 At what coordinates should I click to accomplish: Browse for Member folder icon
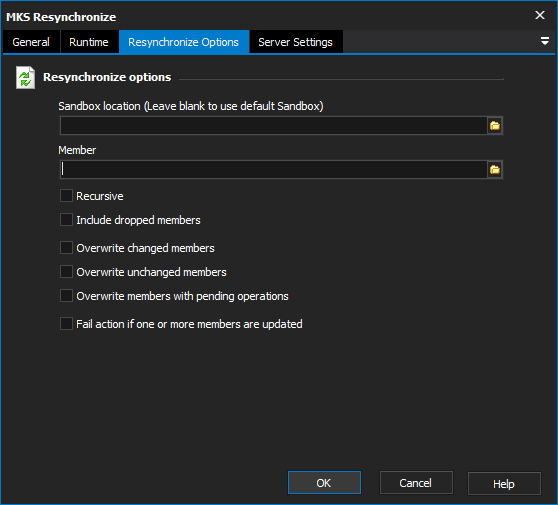coord(495,169)
